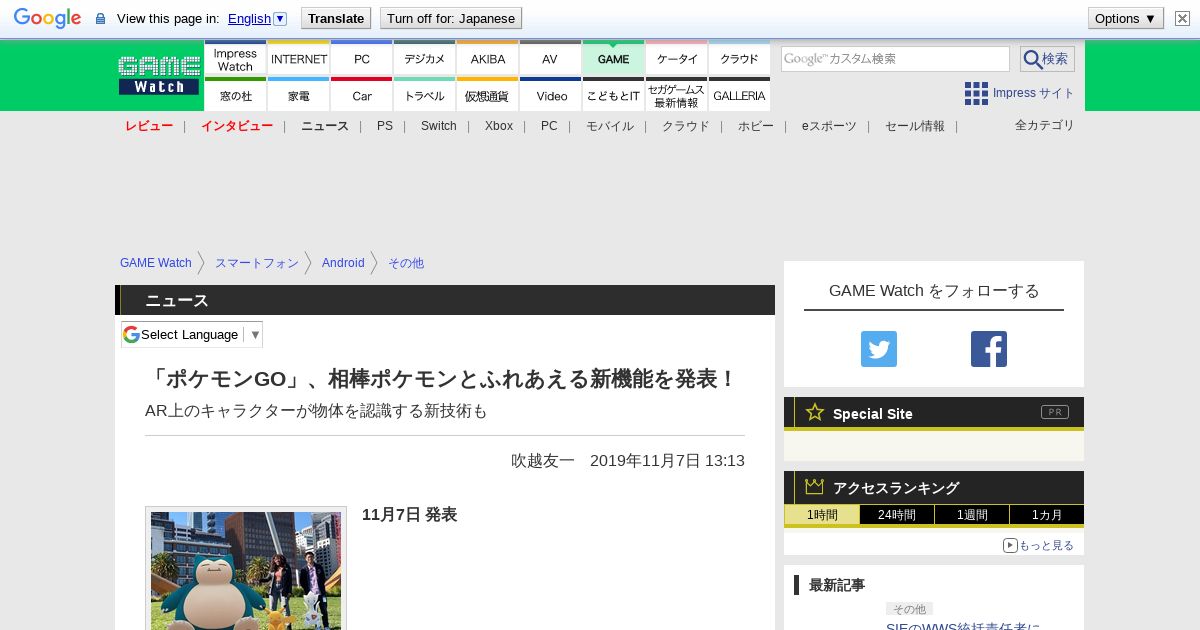Focus the Google custom search field
Image resolution: width=1200 pixels, height=630 pixels.
tap(895, 59)
